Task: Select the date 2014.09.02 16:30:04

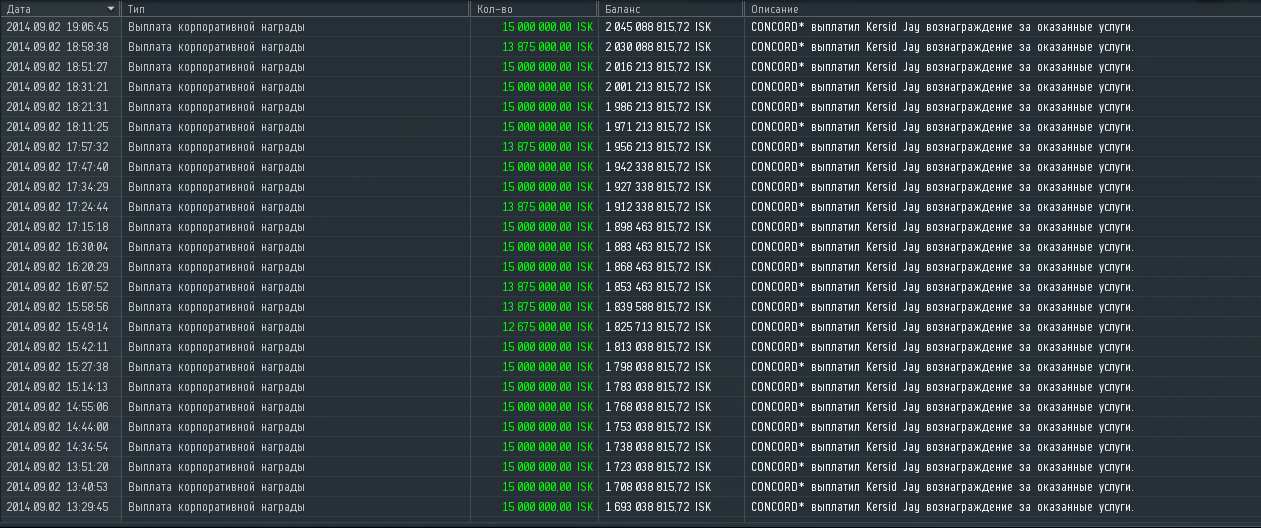Action: coord(57,247)
